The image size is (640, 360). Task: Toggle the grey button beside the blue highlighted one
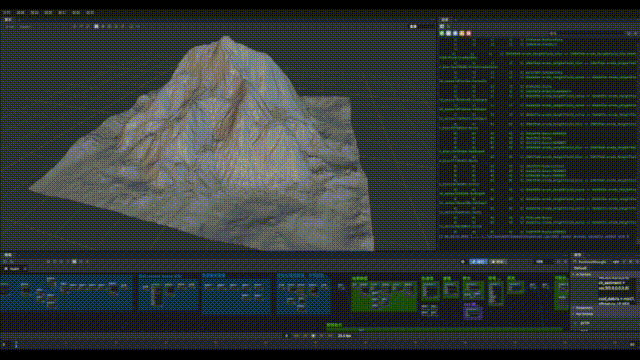[x=498, y=262]
